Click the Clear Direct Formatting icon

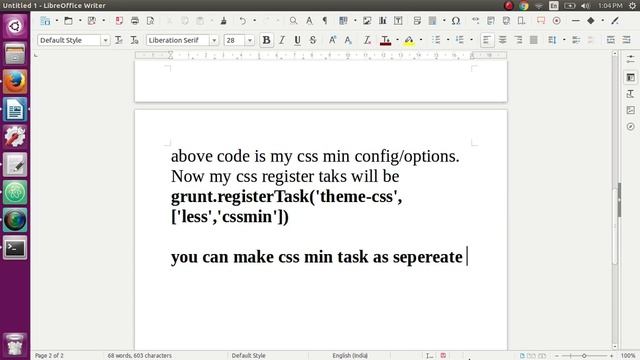tap(367, 40)
